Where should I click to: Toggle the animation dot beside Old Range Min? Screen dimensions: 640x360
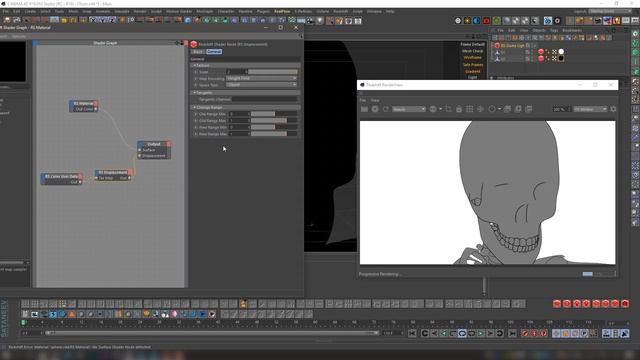(x=196, y=114)
